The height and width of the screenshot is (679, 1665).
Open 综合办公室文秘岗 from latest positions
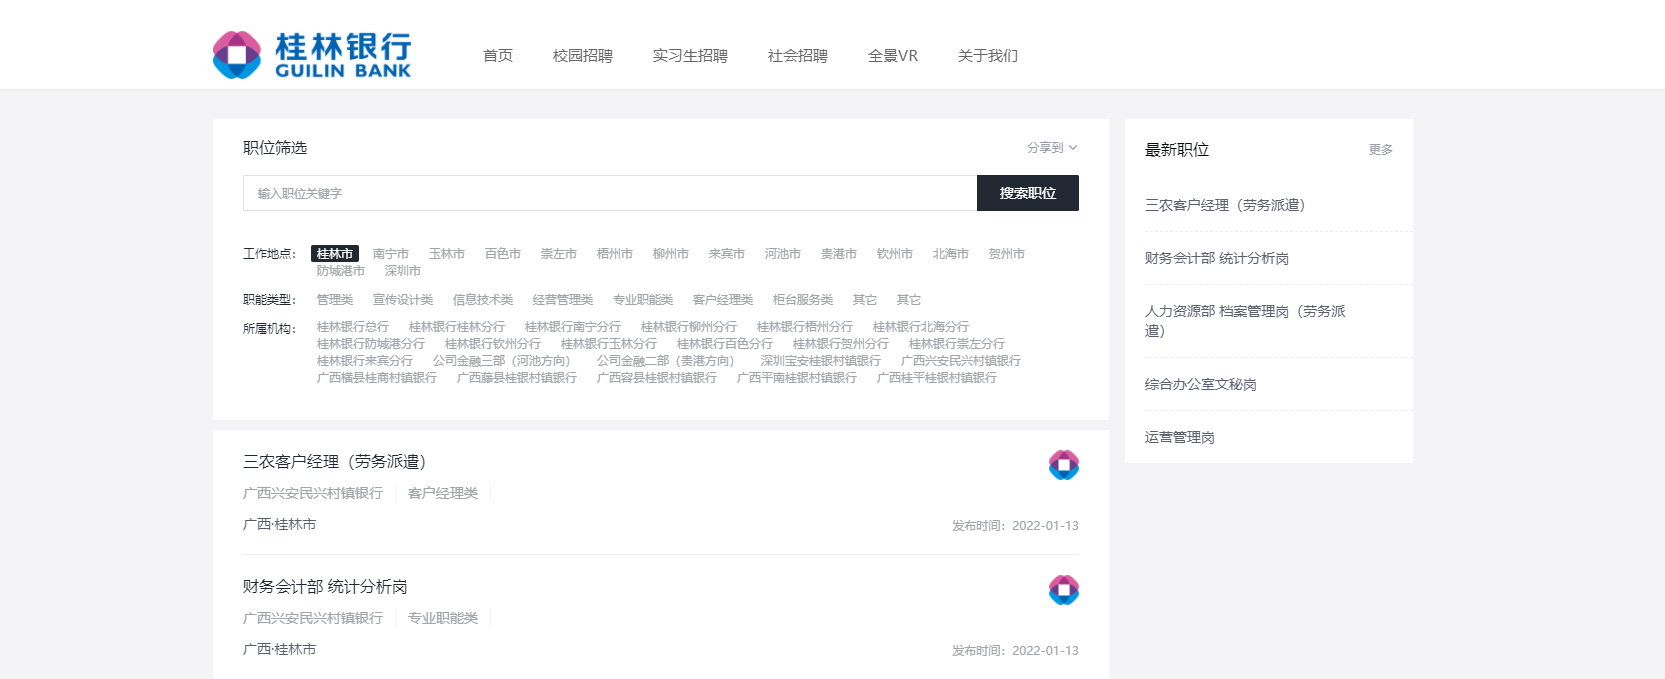tap(1200, 384)
